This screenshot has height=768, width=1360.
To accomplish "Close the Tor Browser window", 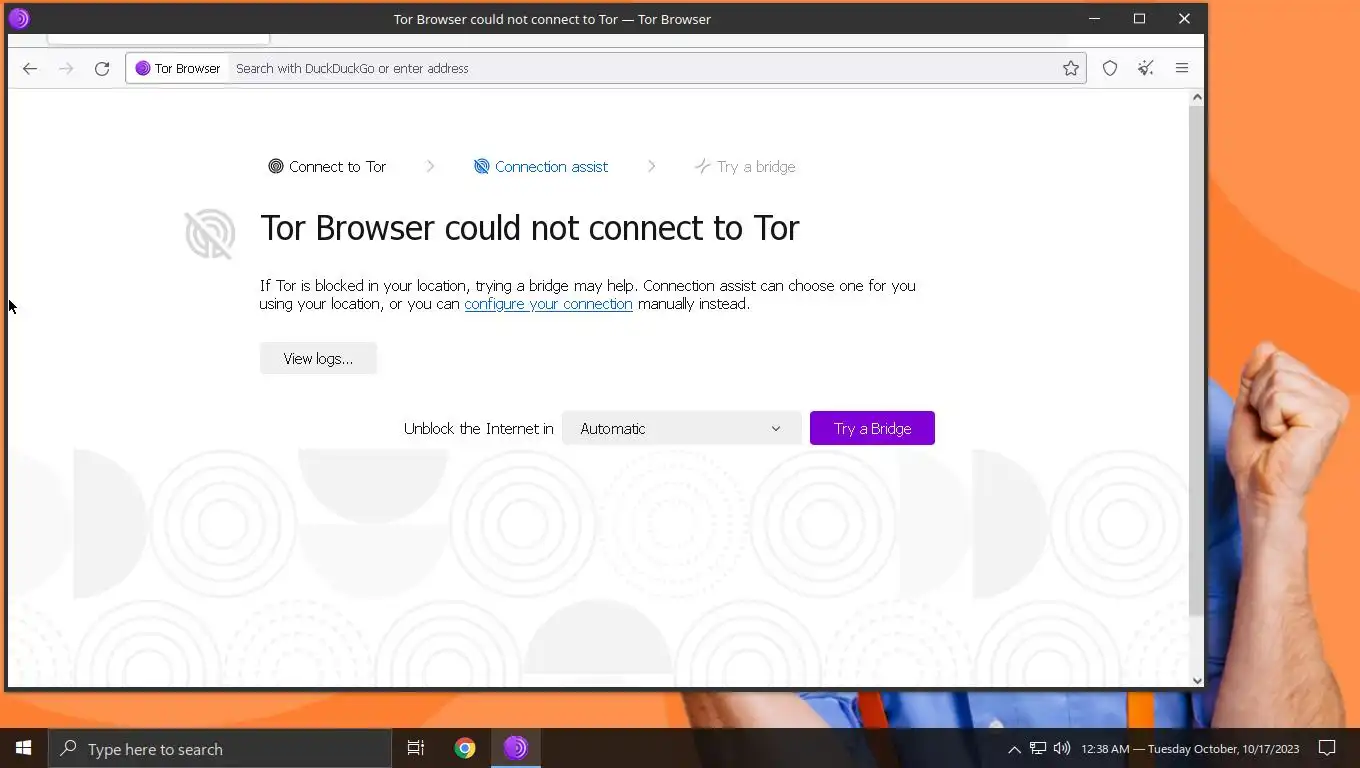I will click(x=1184, y=19).
